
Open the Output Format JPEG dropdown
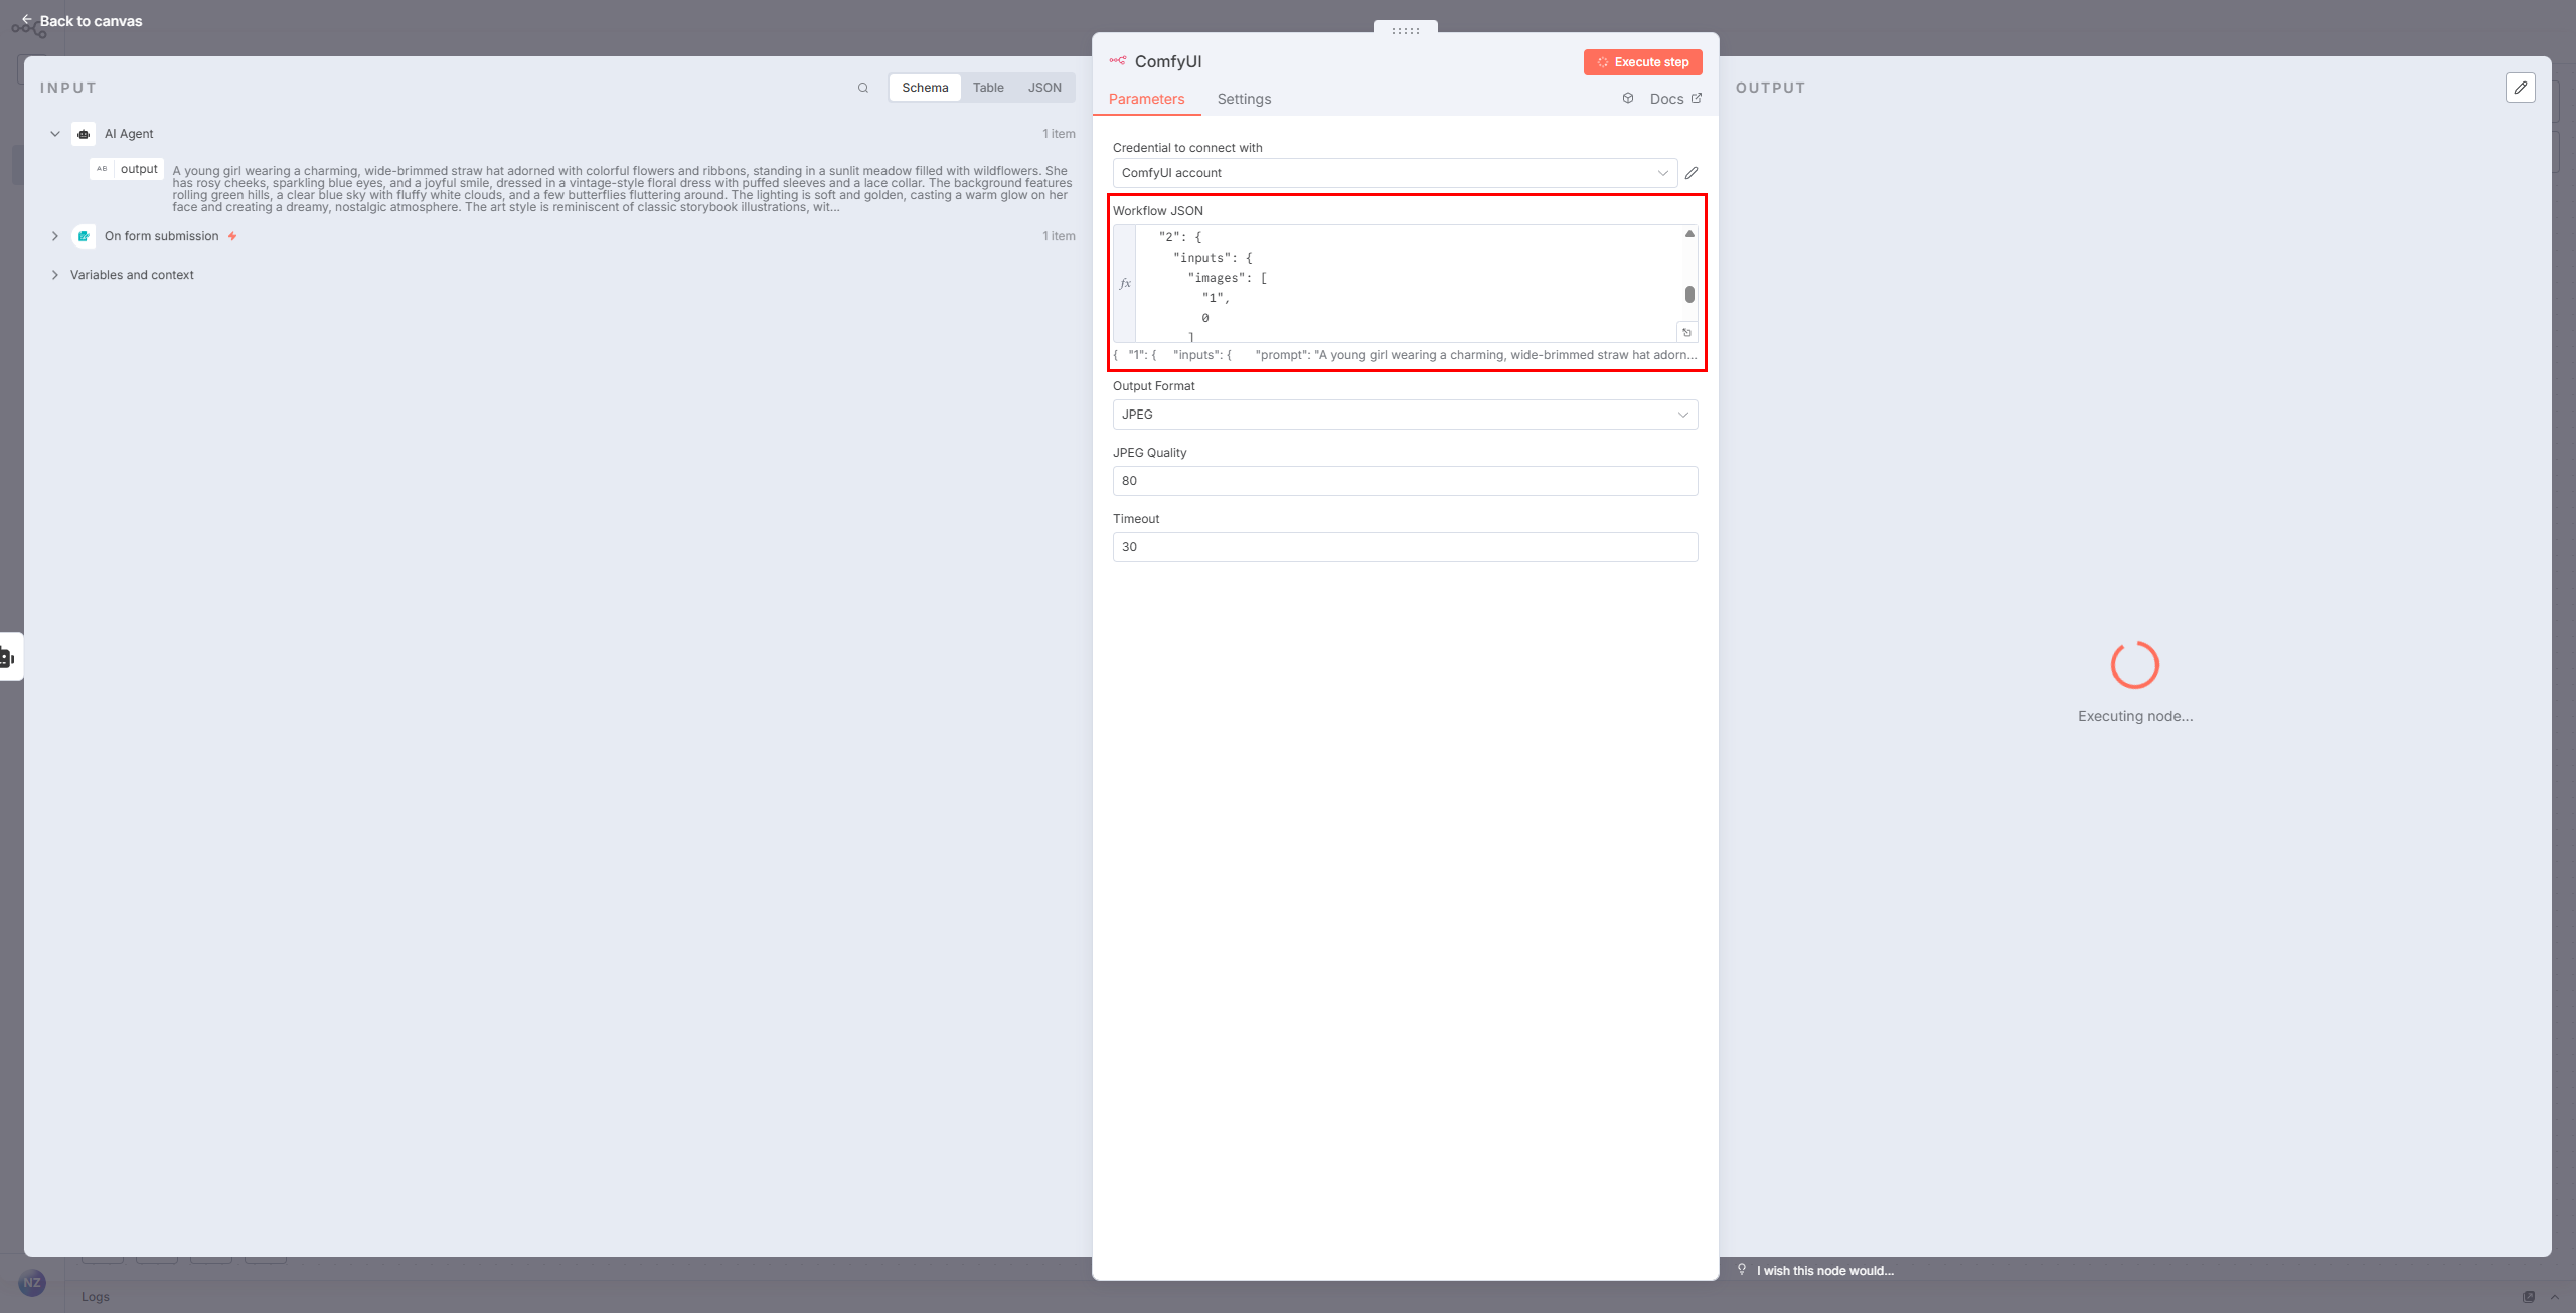pyautogui.click(x=1405, y=414)
